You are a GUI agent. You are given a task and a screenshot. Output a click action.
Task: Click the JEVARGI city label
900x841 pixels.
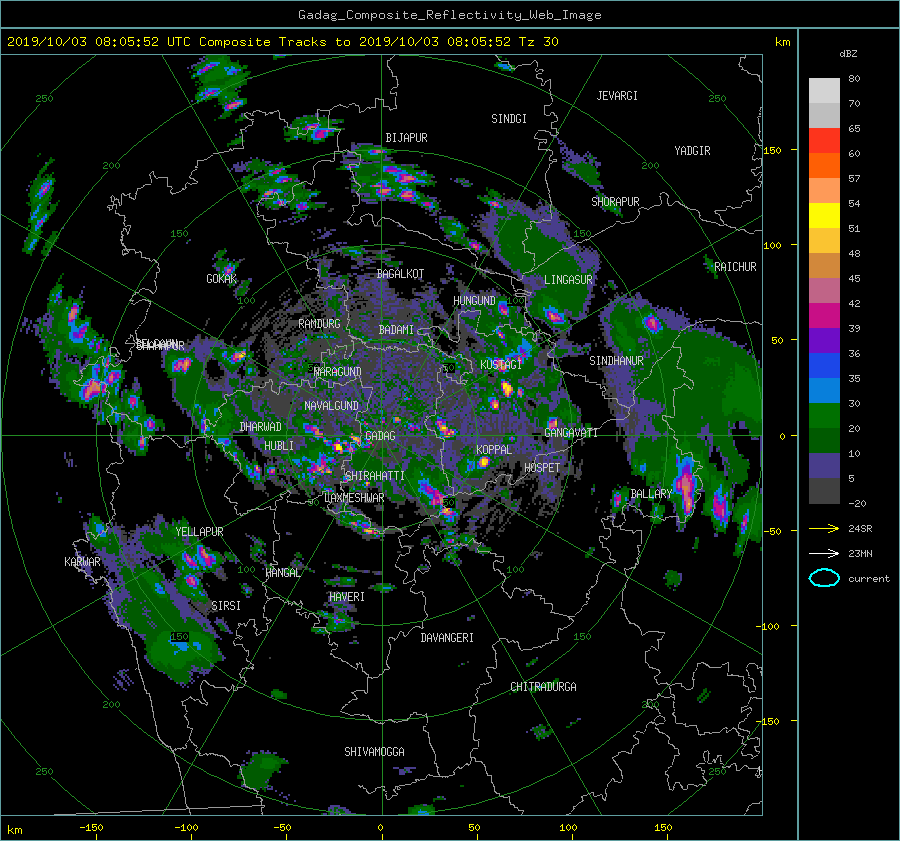617,96
